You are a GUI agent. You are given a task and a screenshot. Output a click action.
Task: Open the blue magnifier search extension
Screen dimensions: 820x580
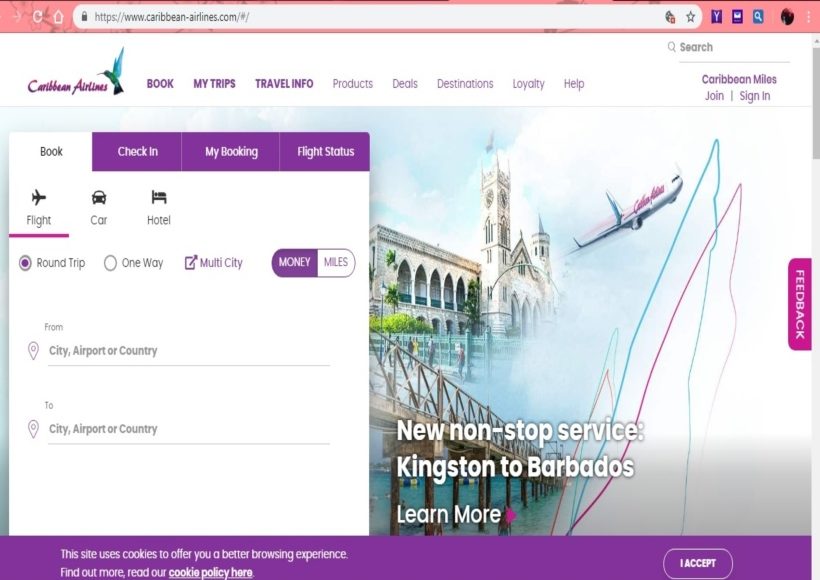(758, 17)
